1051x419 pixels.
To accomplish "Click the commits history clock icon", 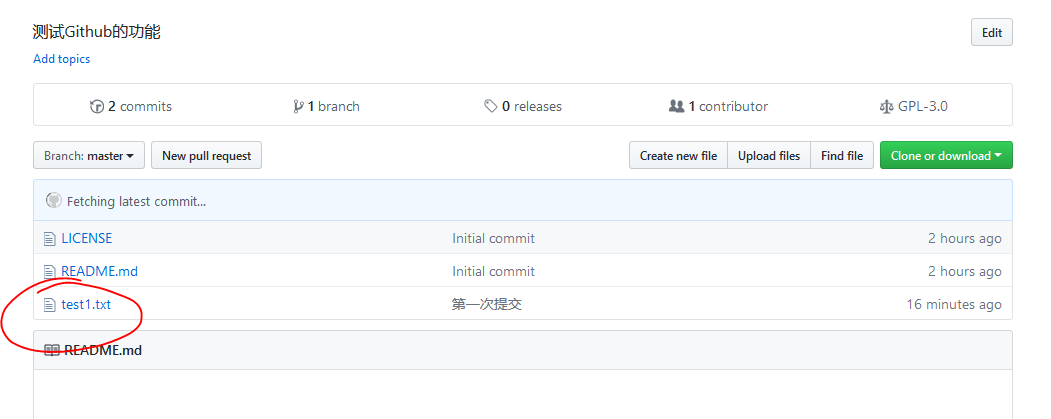I will [97, 106].
